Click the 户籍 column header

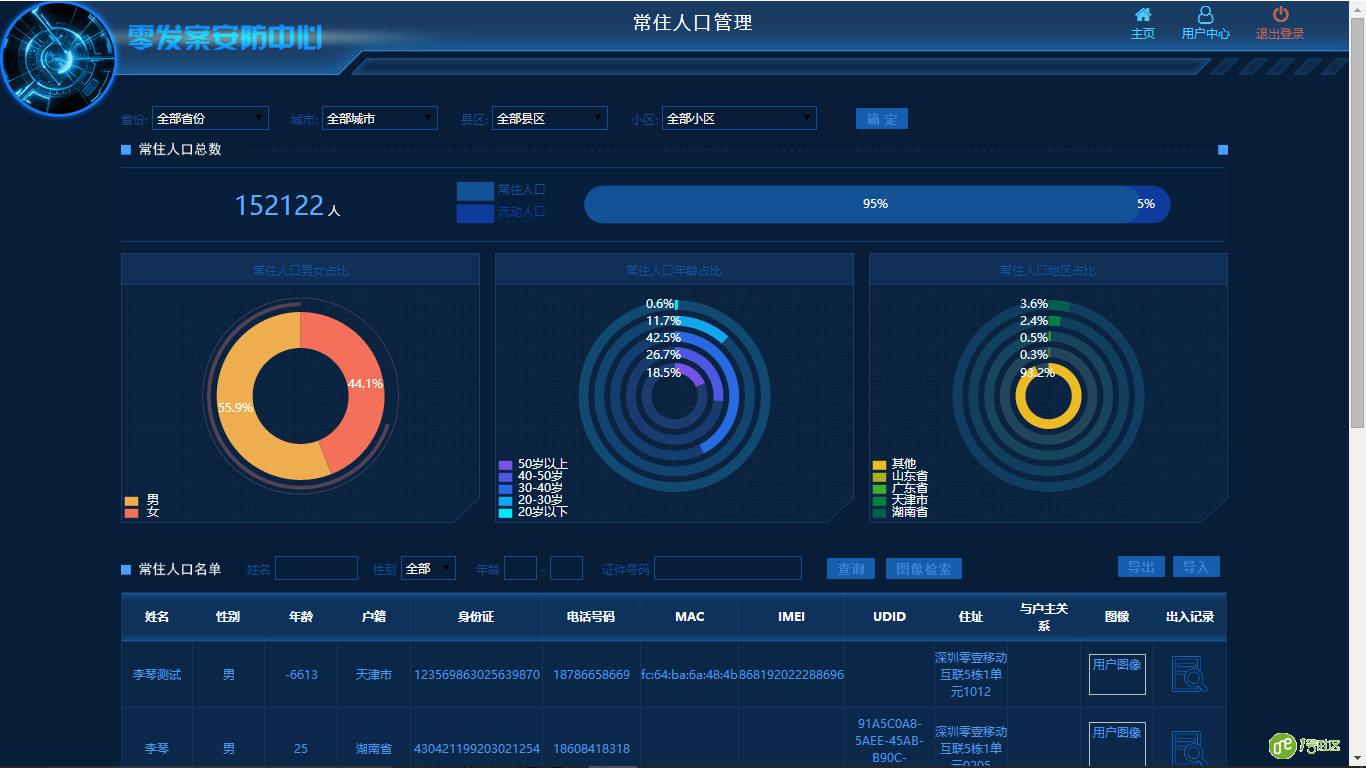374,617
